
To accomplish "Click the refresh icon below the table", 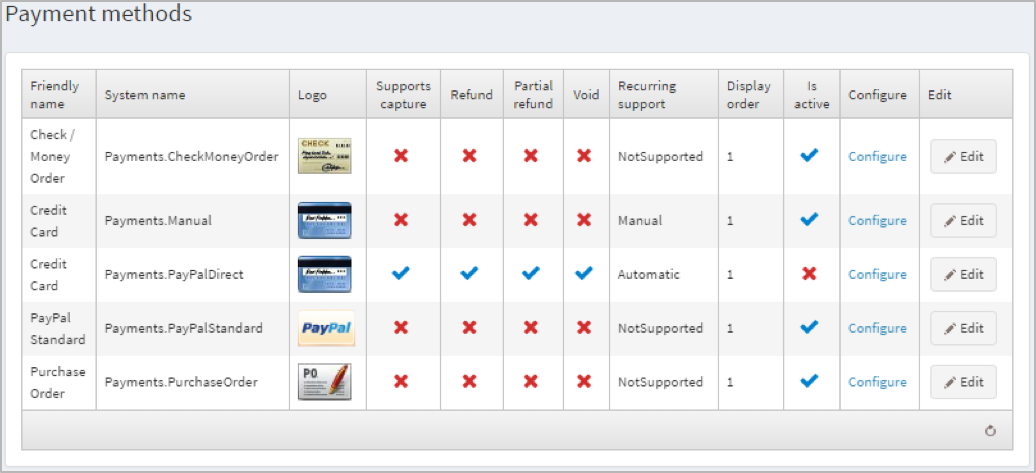I will tap(990, 431).
